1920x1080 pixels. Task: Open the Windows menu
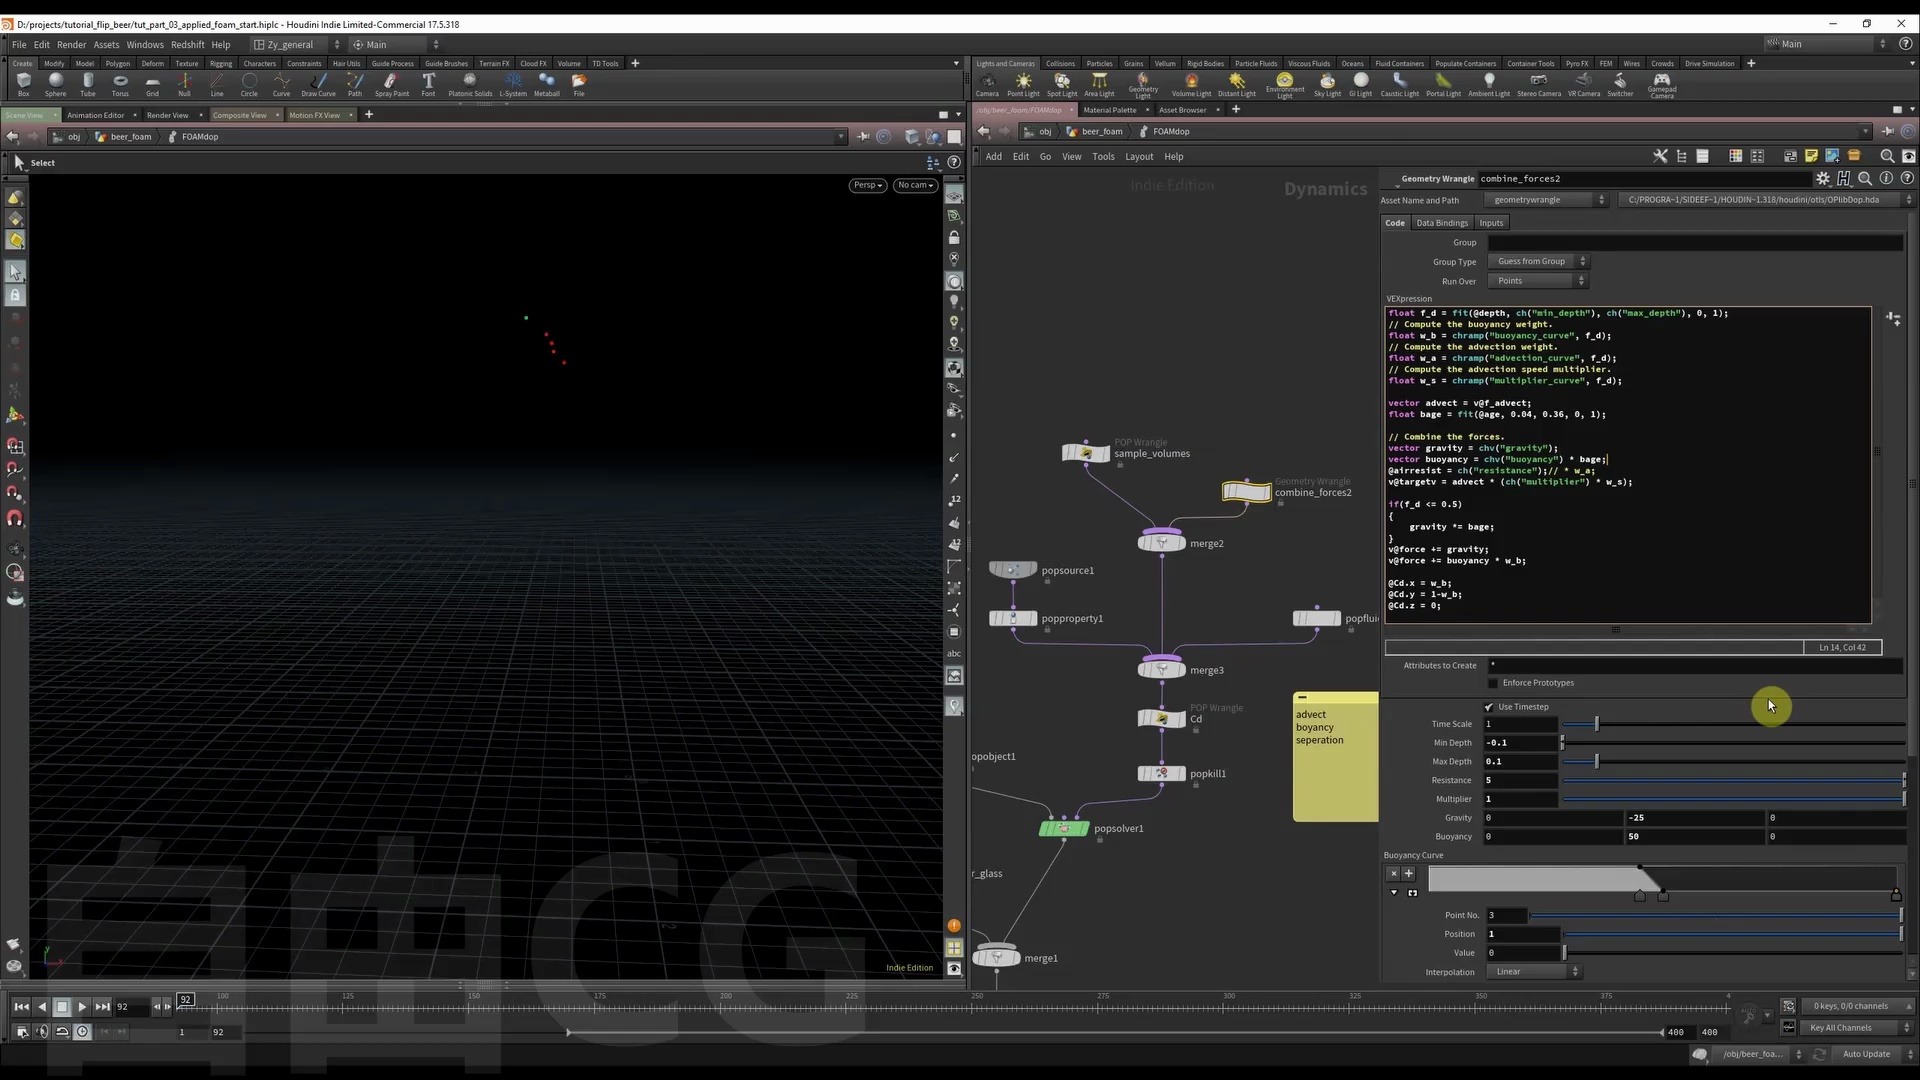point(145,44)
